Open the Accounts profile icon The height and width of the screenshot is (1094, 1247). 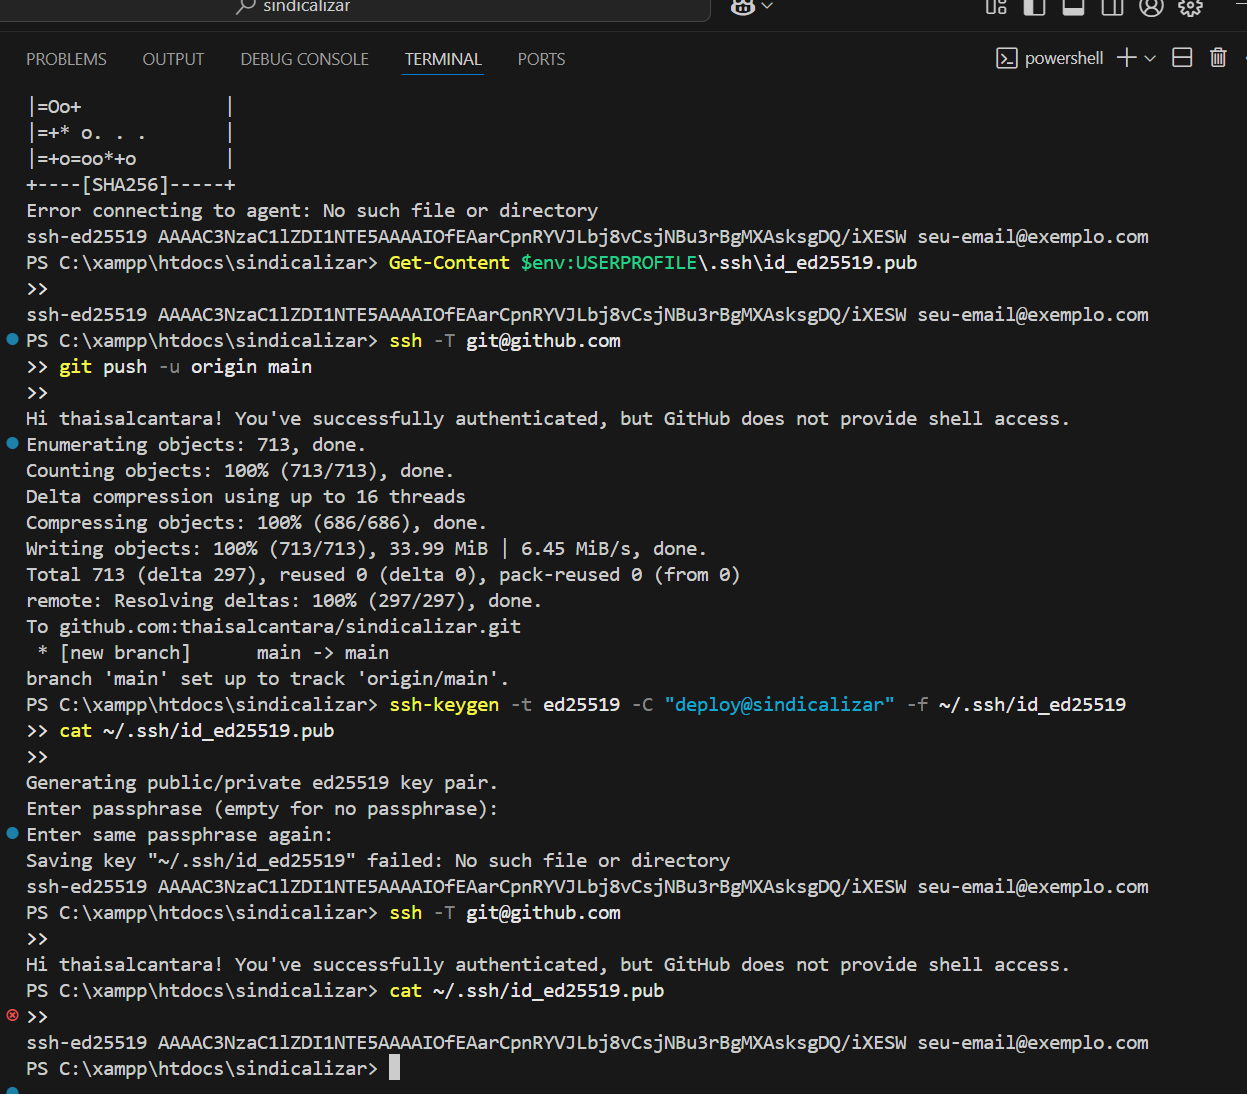pyautogui.click(x=1152, y=7)
